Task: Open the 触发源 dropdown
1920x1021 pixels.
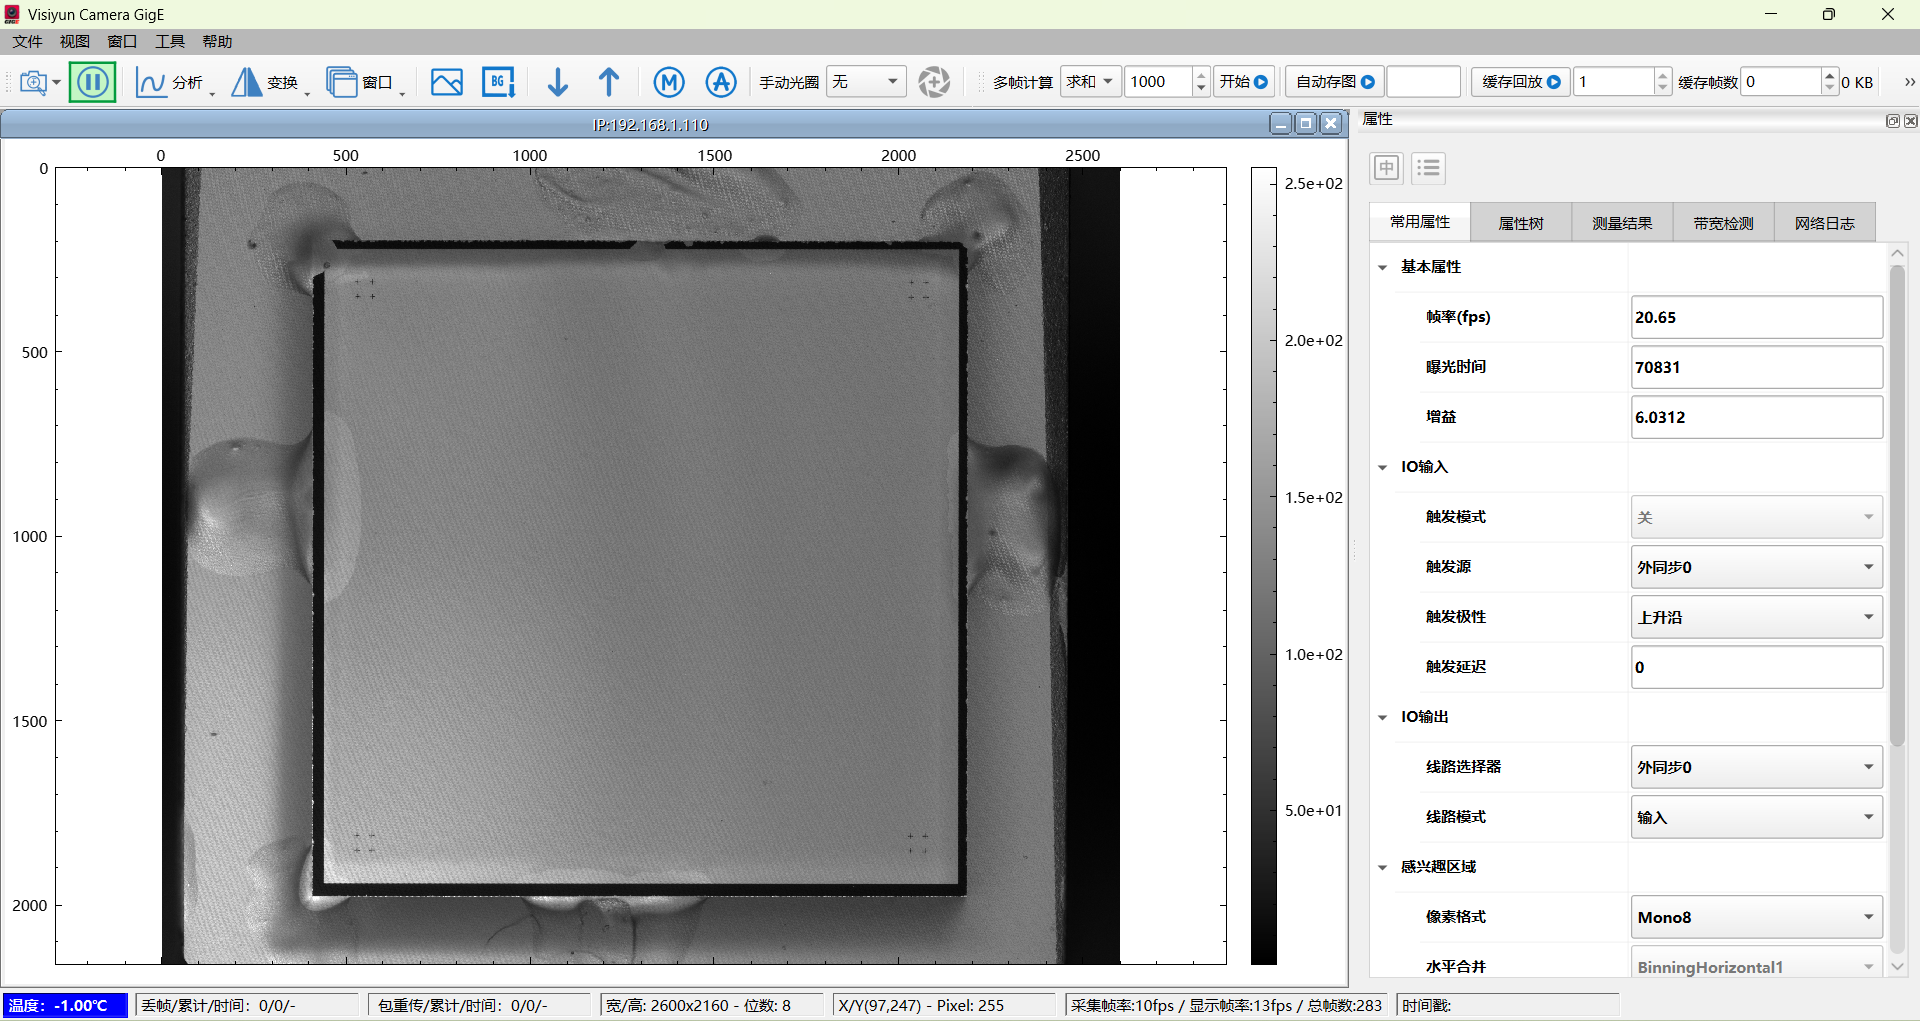Action: point(1757,567)
